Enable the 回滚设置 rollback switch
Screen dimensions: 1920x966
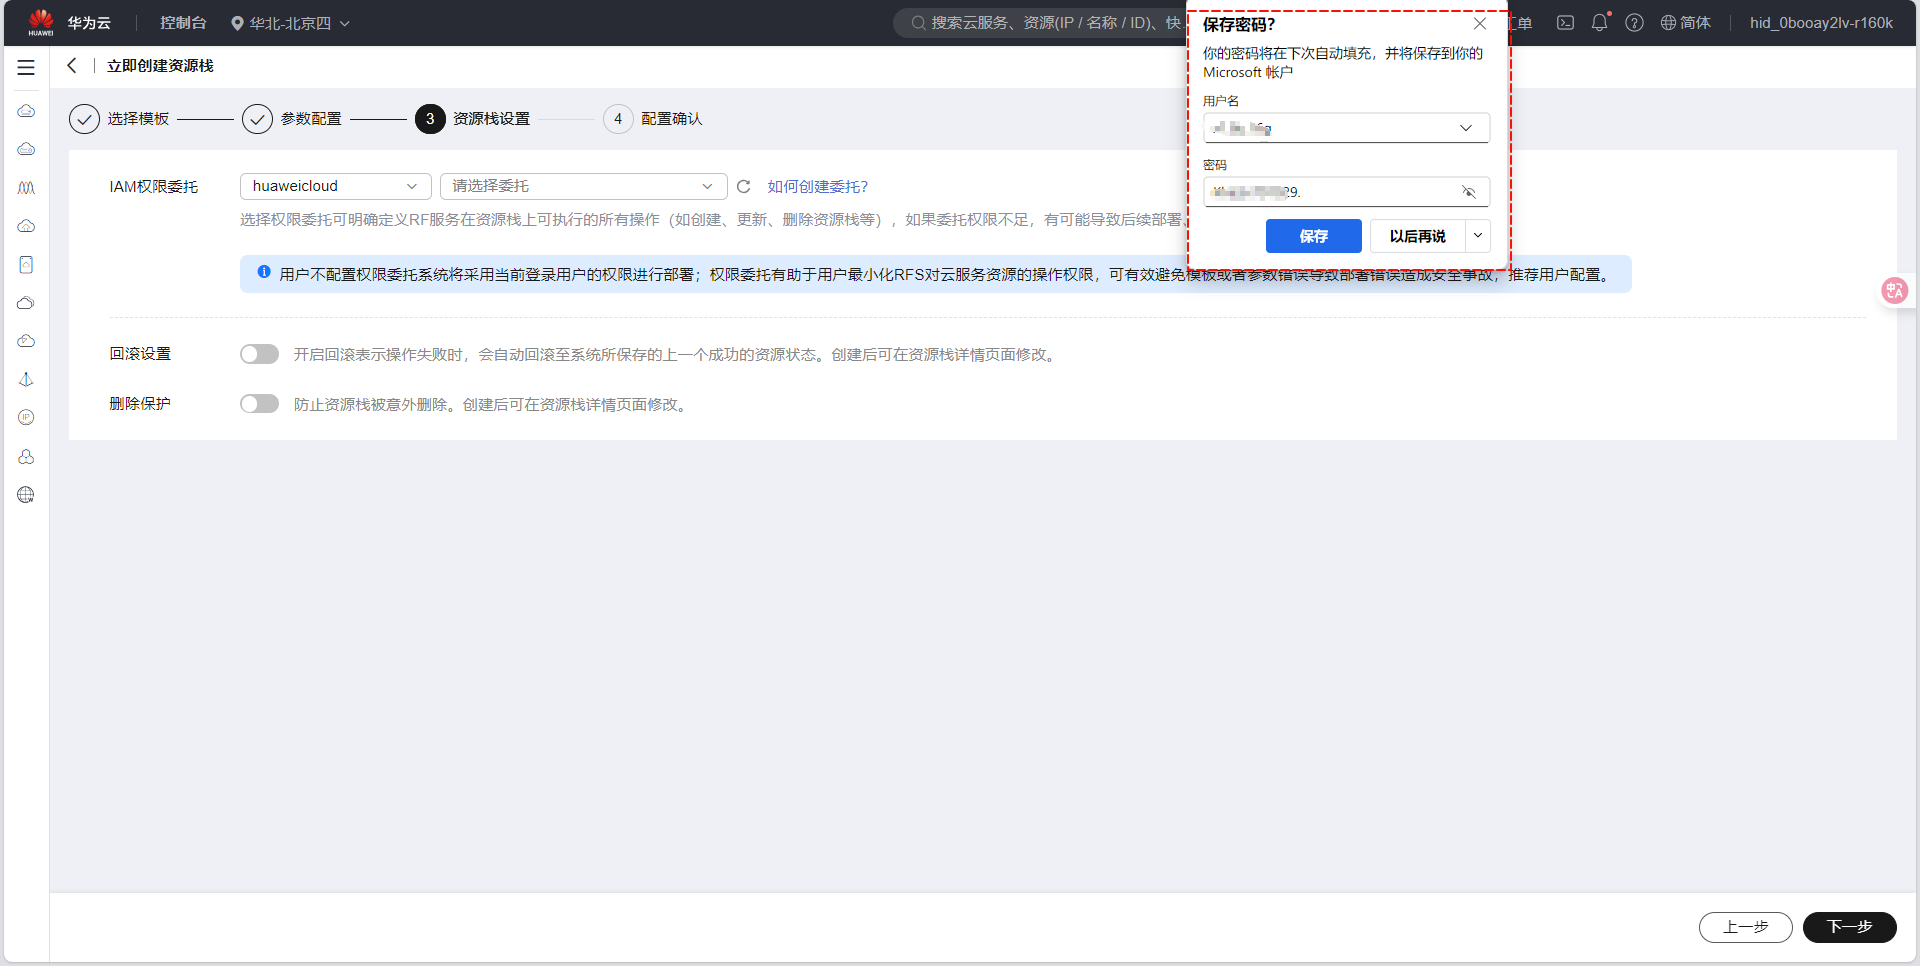click(x=259, y=354)
